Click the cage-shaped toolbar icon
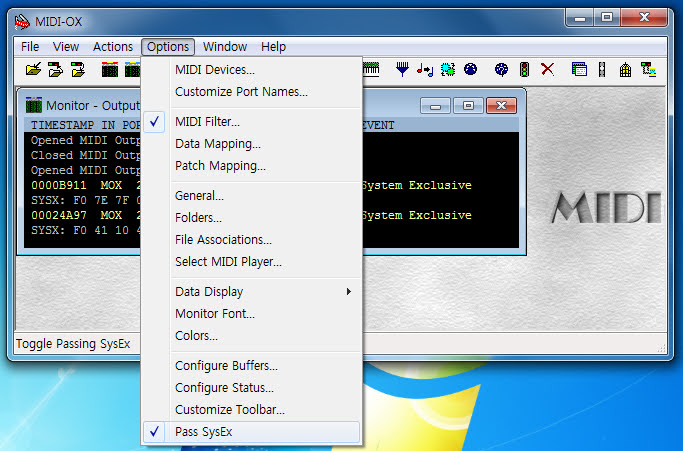The height and width of the screenshot is (451, 683). coord(626,69)
